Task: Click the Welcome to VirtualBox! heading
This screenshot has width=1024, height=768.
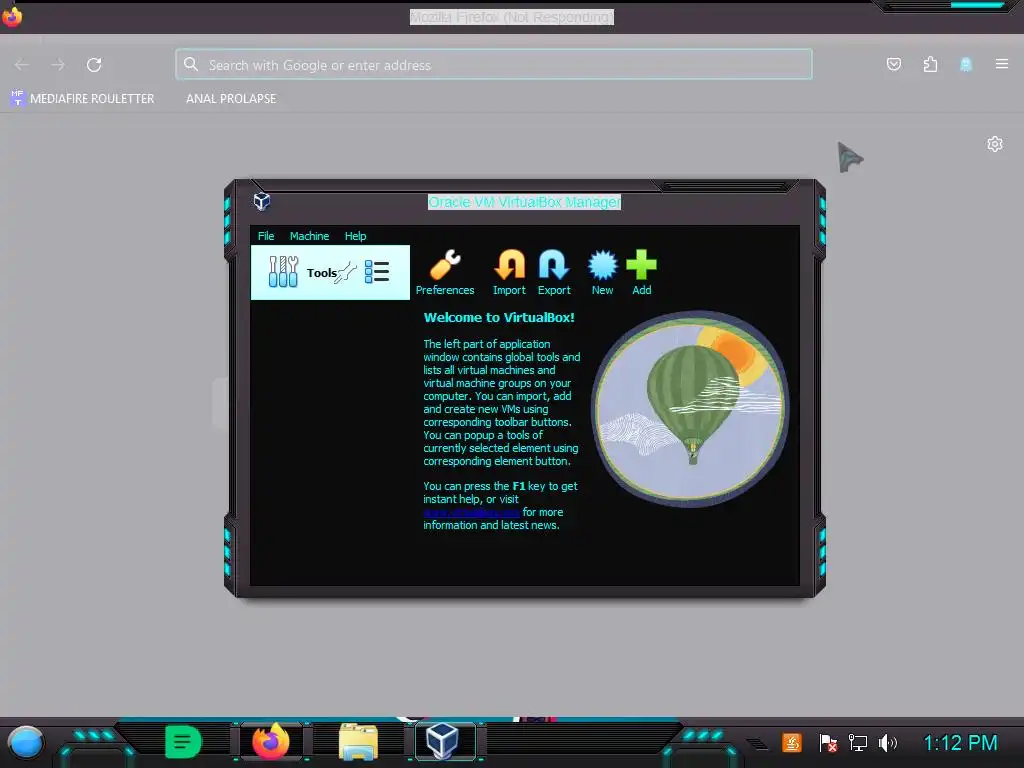Action: (499, 317)
